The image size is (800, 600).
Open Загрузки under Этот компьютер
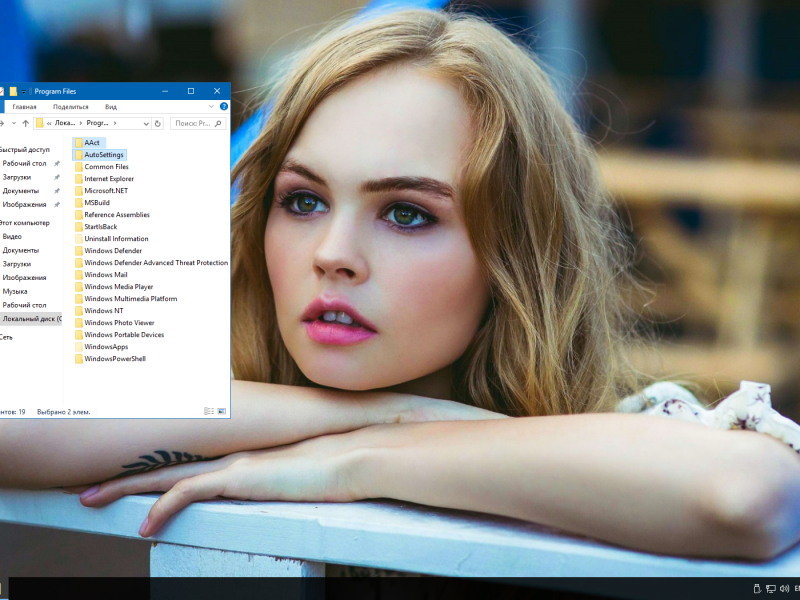coord(16,264)
